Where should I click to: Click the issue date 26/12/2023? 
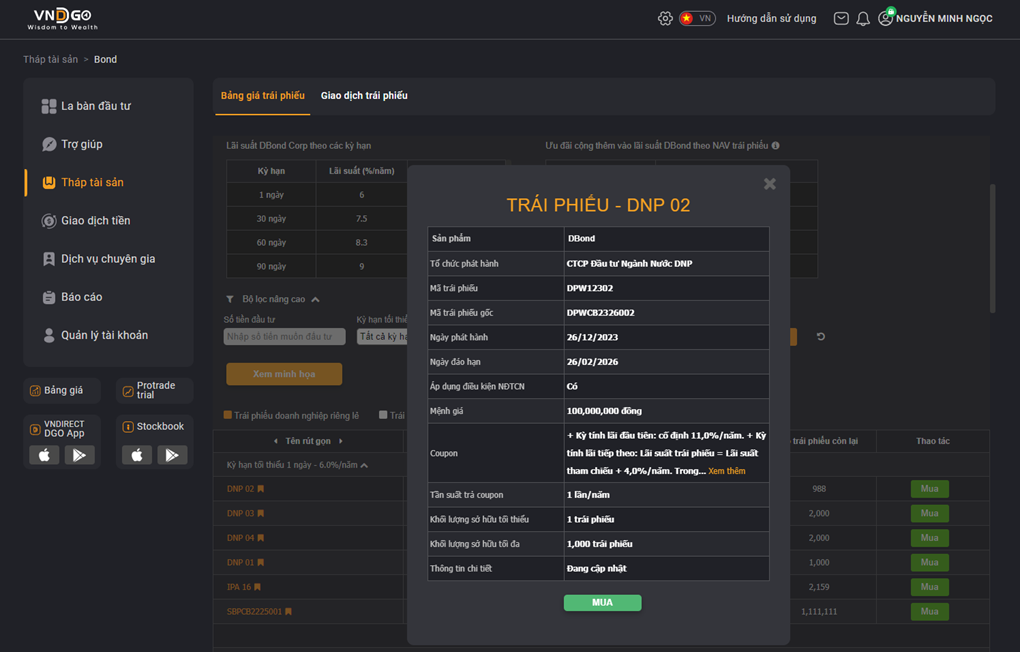[592, 337]
